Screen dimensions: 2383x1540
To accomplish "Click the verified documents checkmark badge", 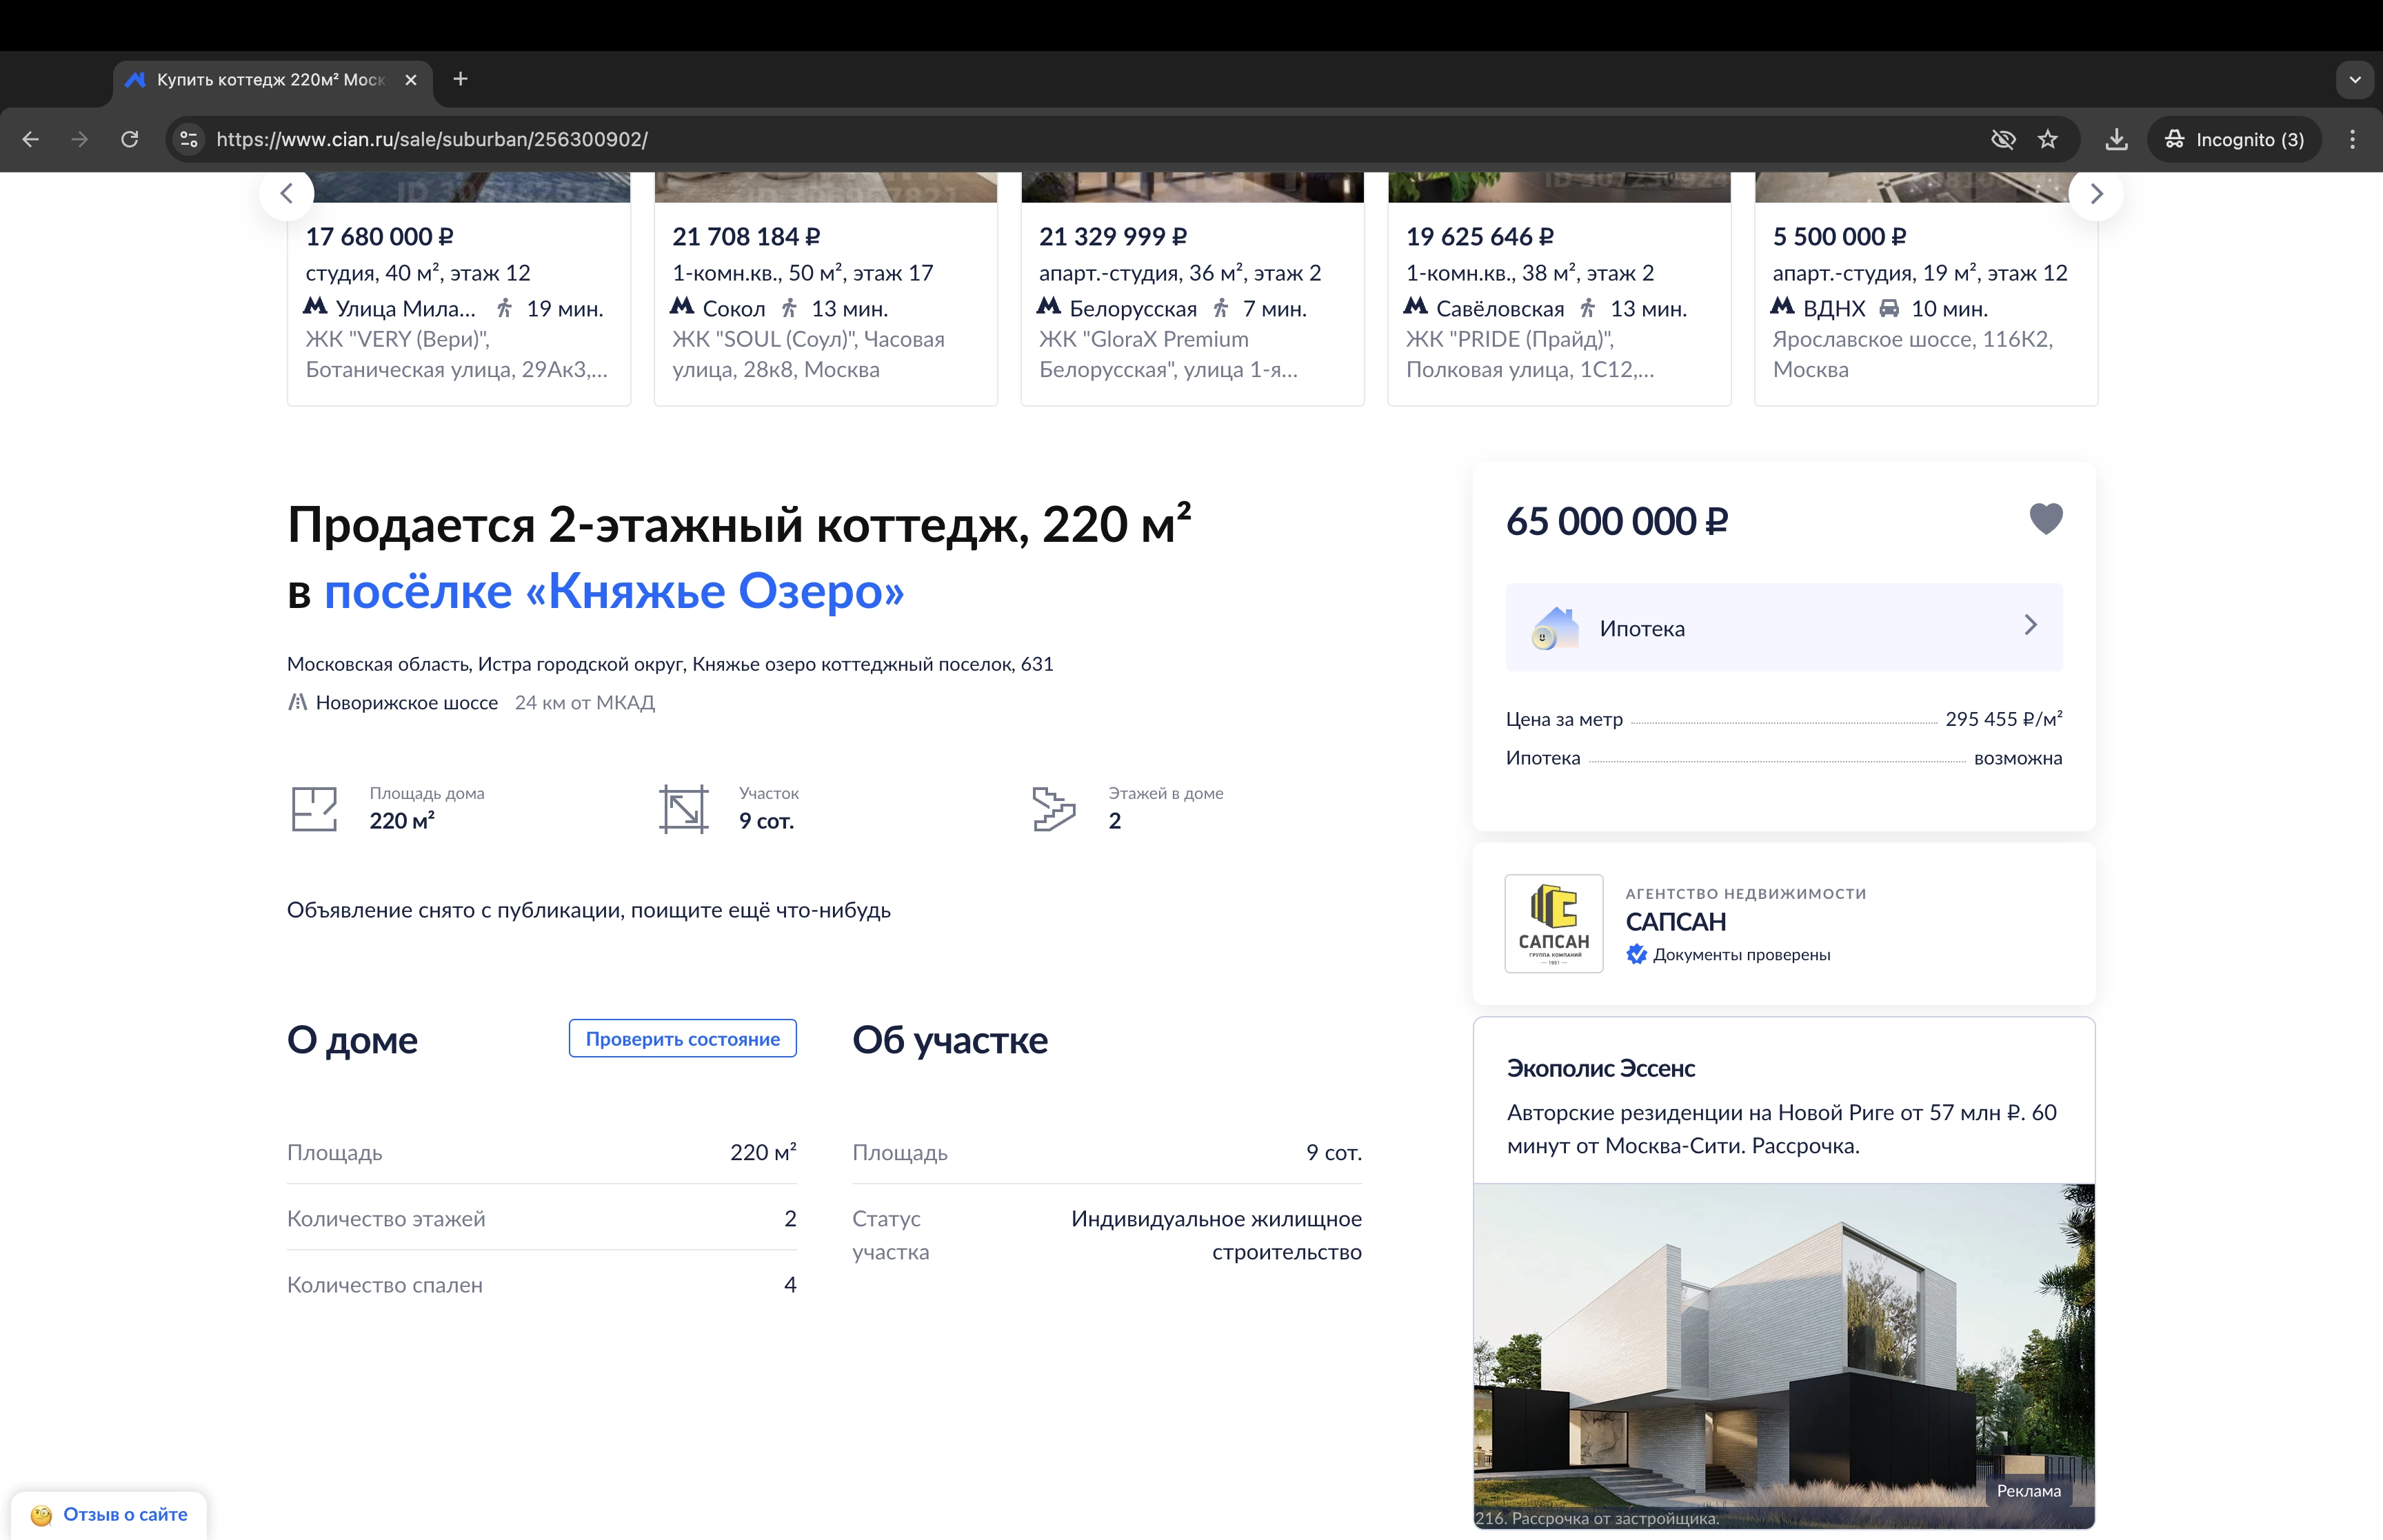I will 1637,955.
